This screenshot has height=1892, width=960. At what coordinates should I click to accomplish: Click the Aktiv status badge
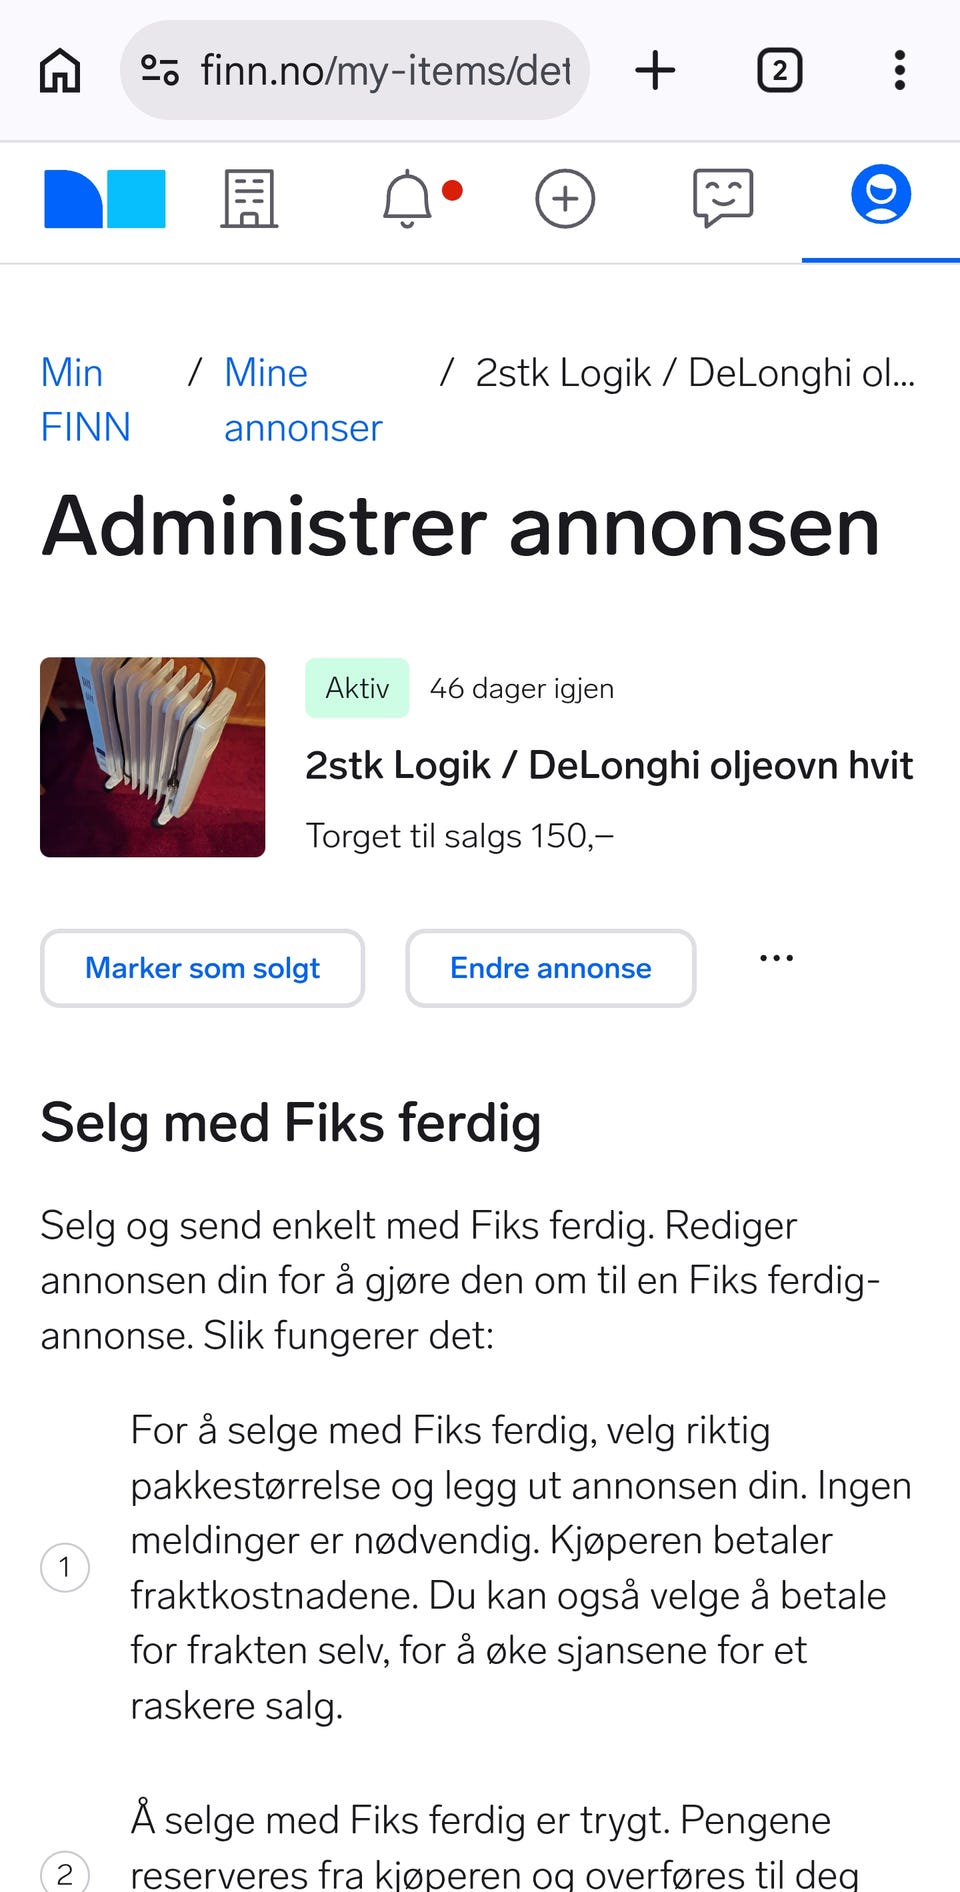tap(357, 688)
